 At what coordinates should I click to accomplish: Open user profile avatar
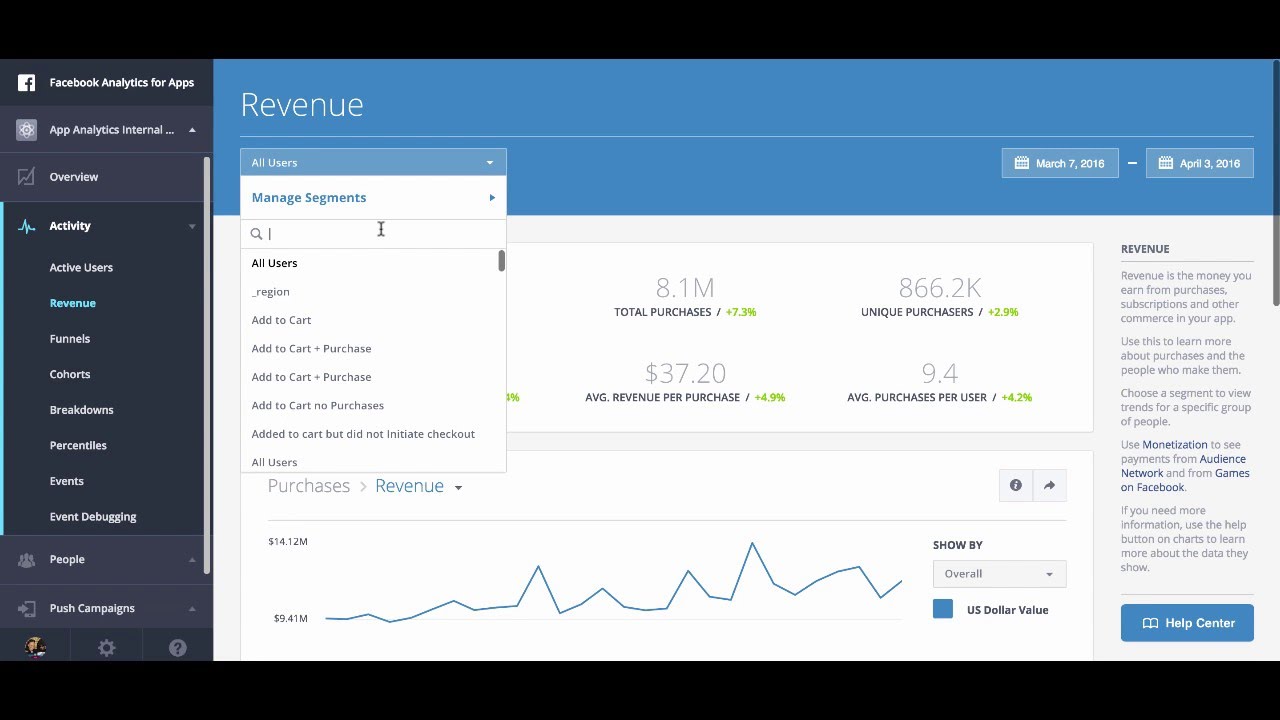pyautogui.click(x=36, y=648)
